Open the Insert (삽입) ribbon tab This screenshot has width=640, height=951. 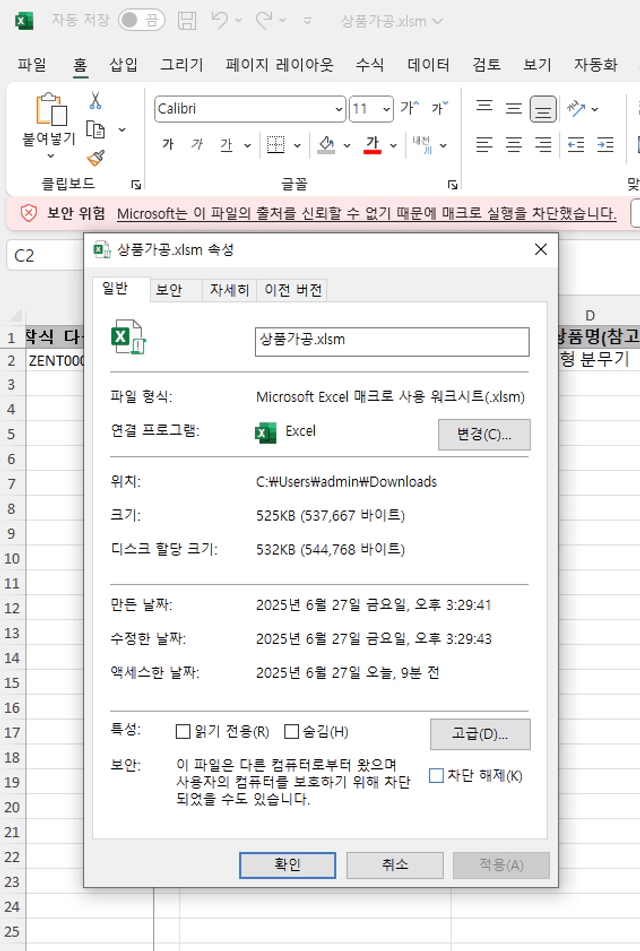(x=123, y=64)
